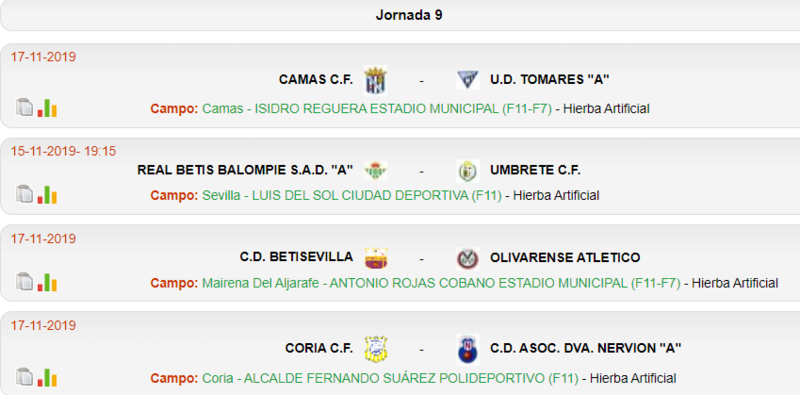
Task: Open match report icon for Camas C.F. match
Action: click(24, 107)
